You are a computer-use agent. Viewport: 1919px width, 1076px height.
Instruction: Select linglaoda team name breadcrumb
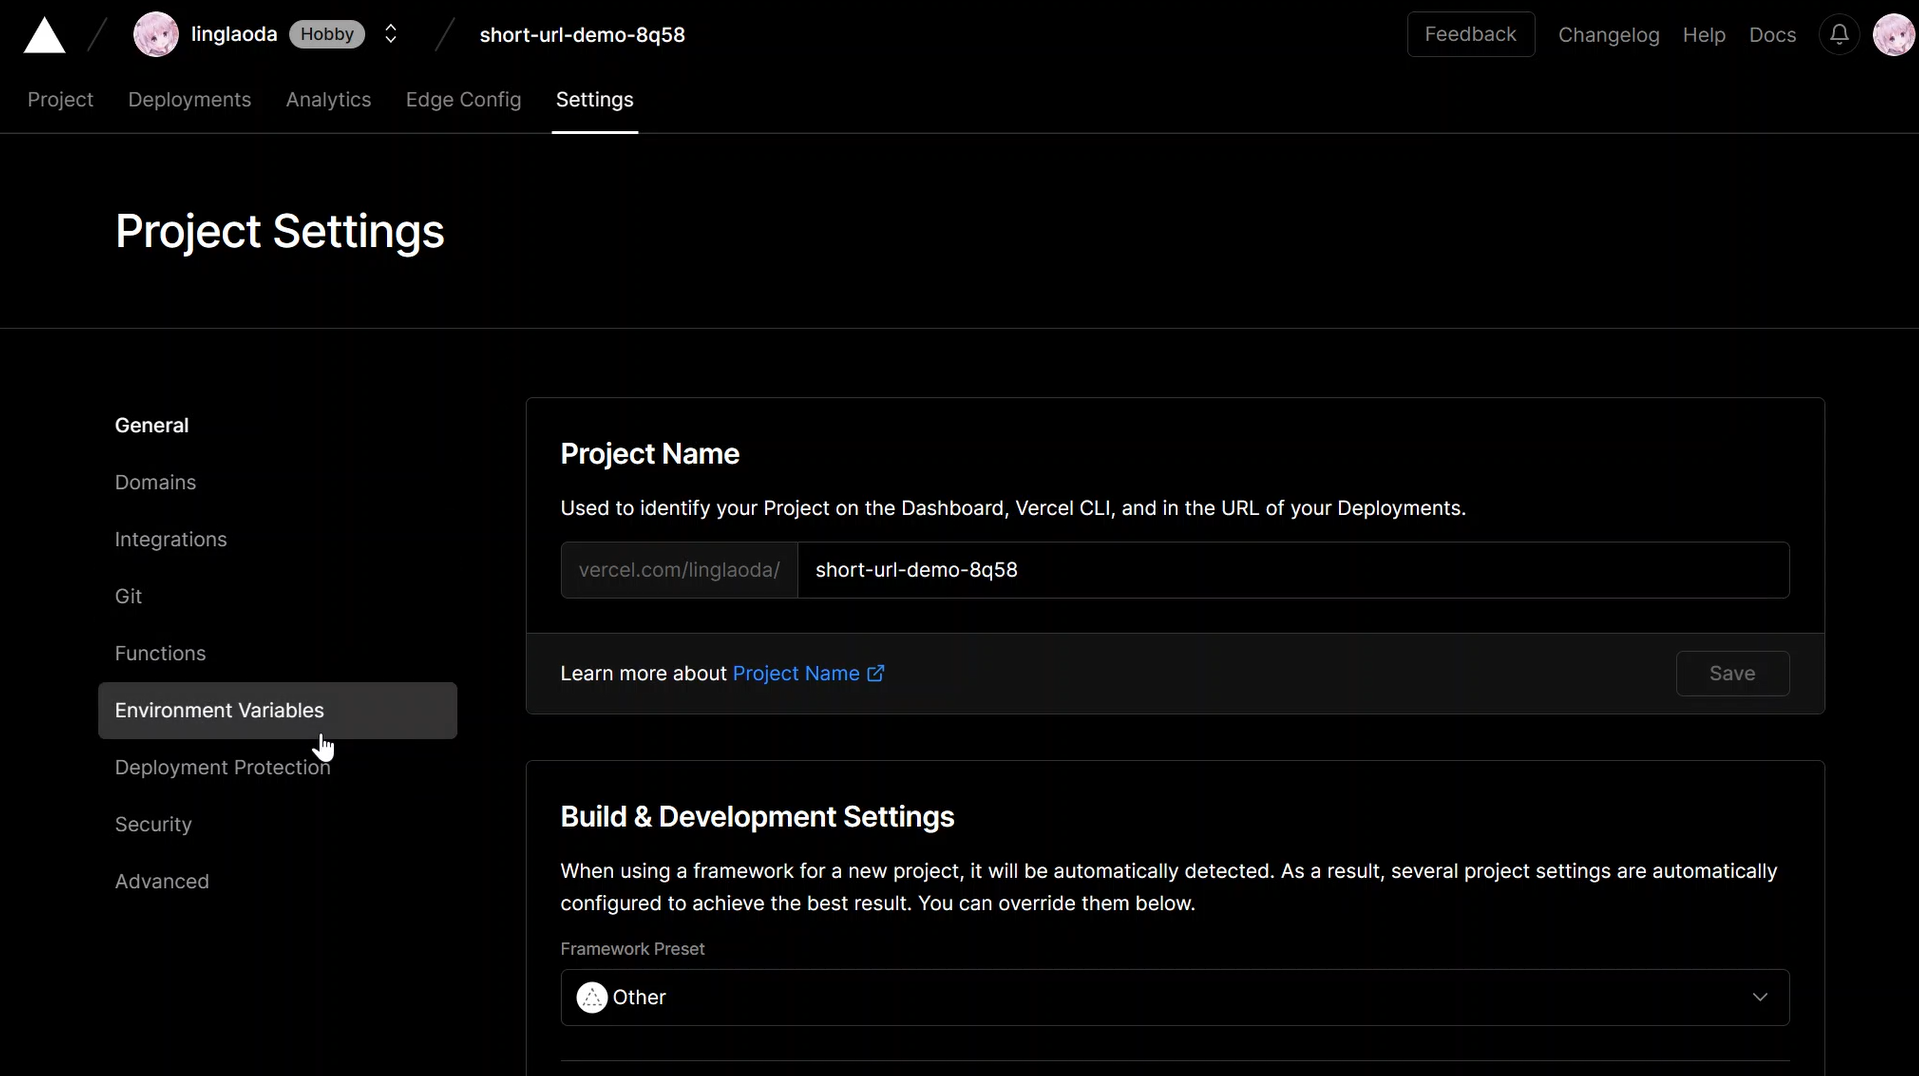click(x=234, y=35)
